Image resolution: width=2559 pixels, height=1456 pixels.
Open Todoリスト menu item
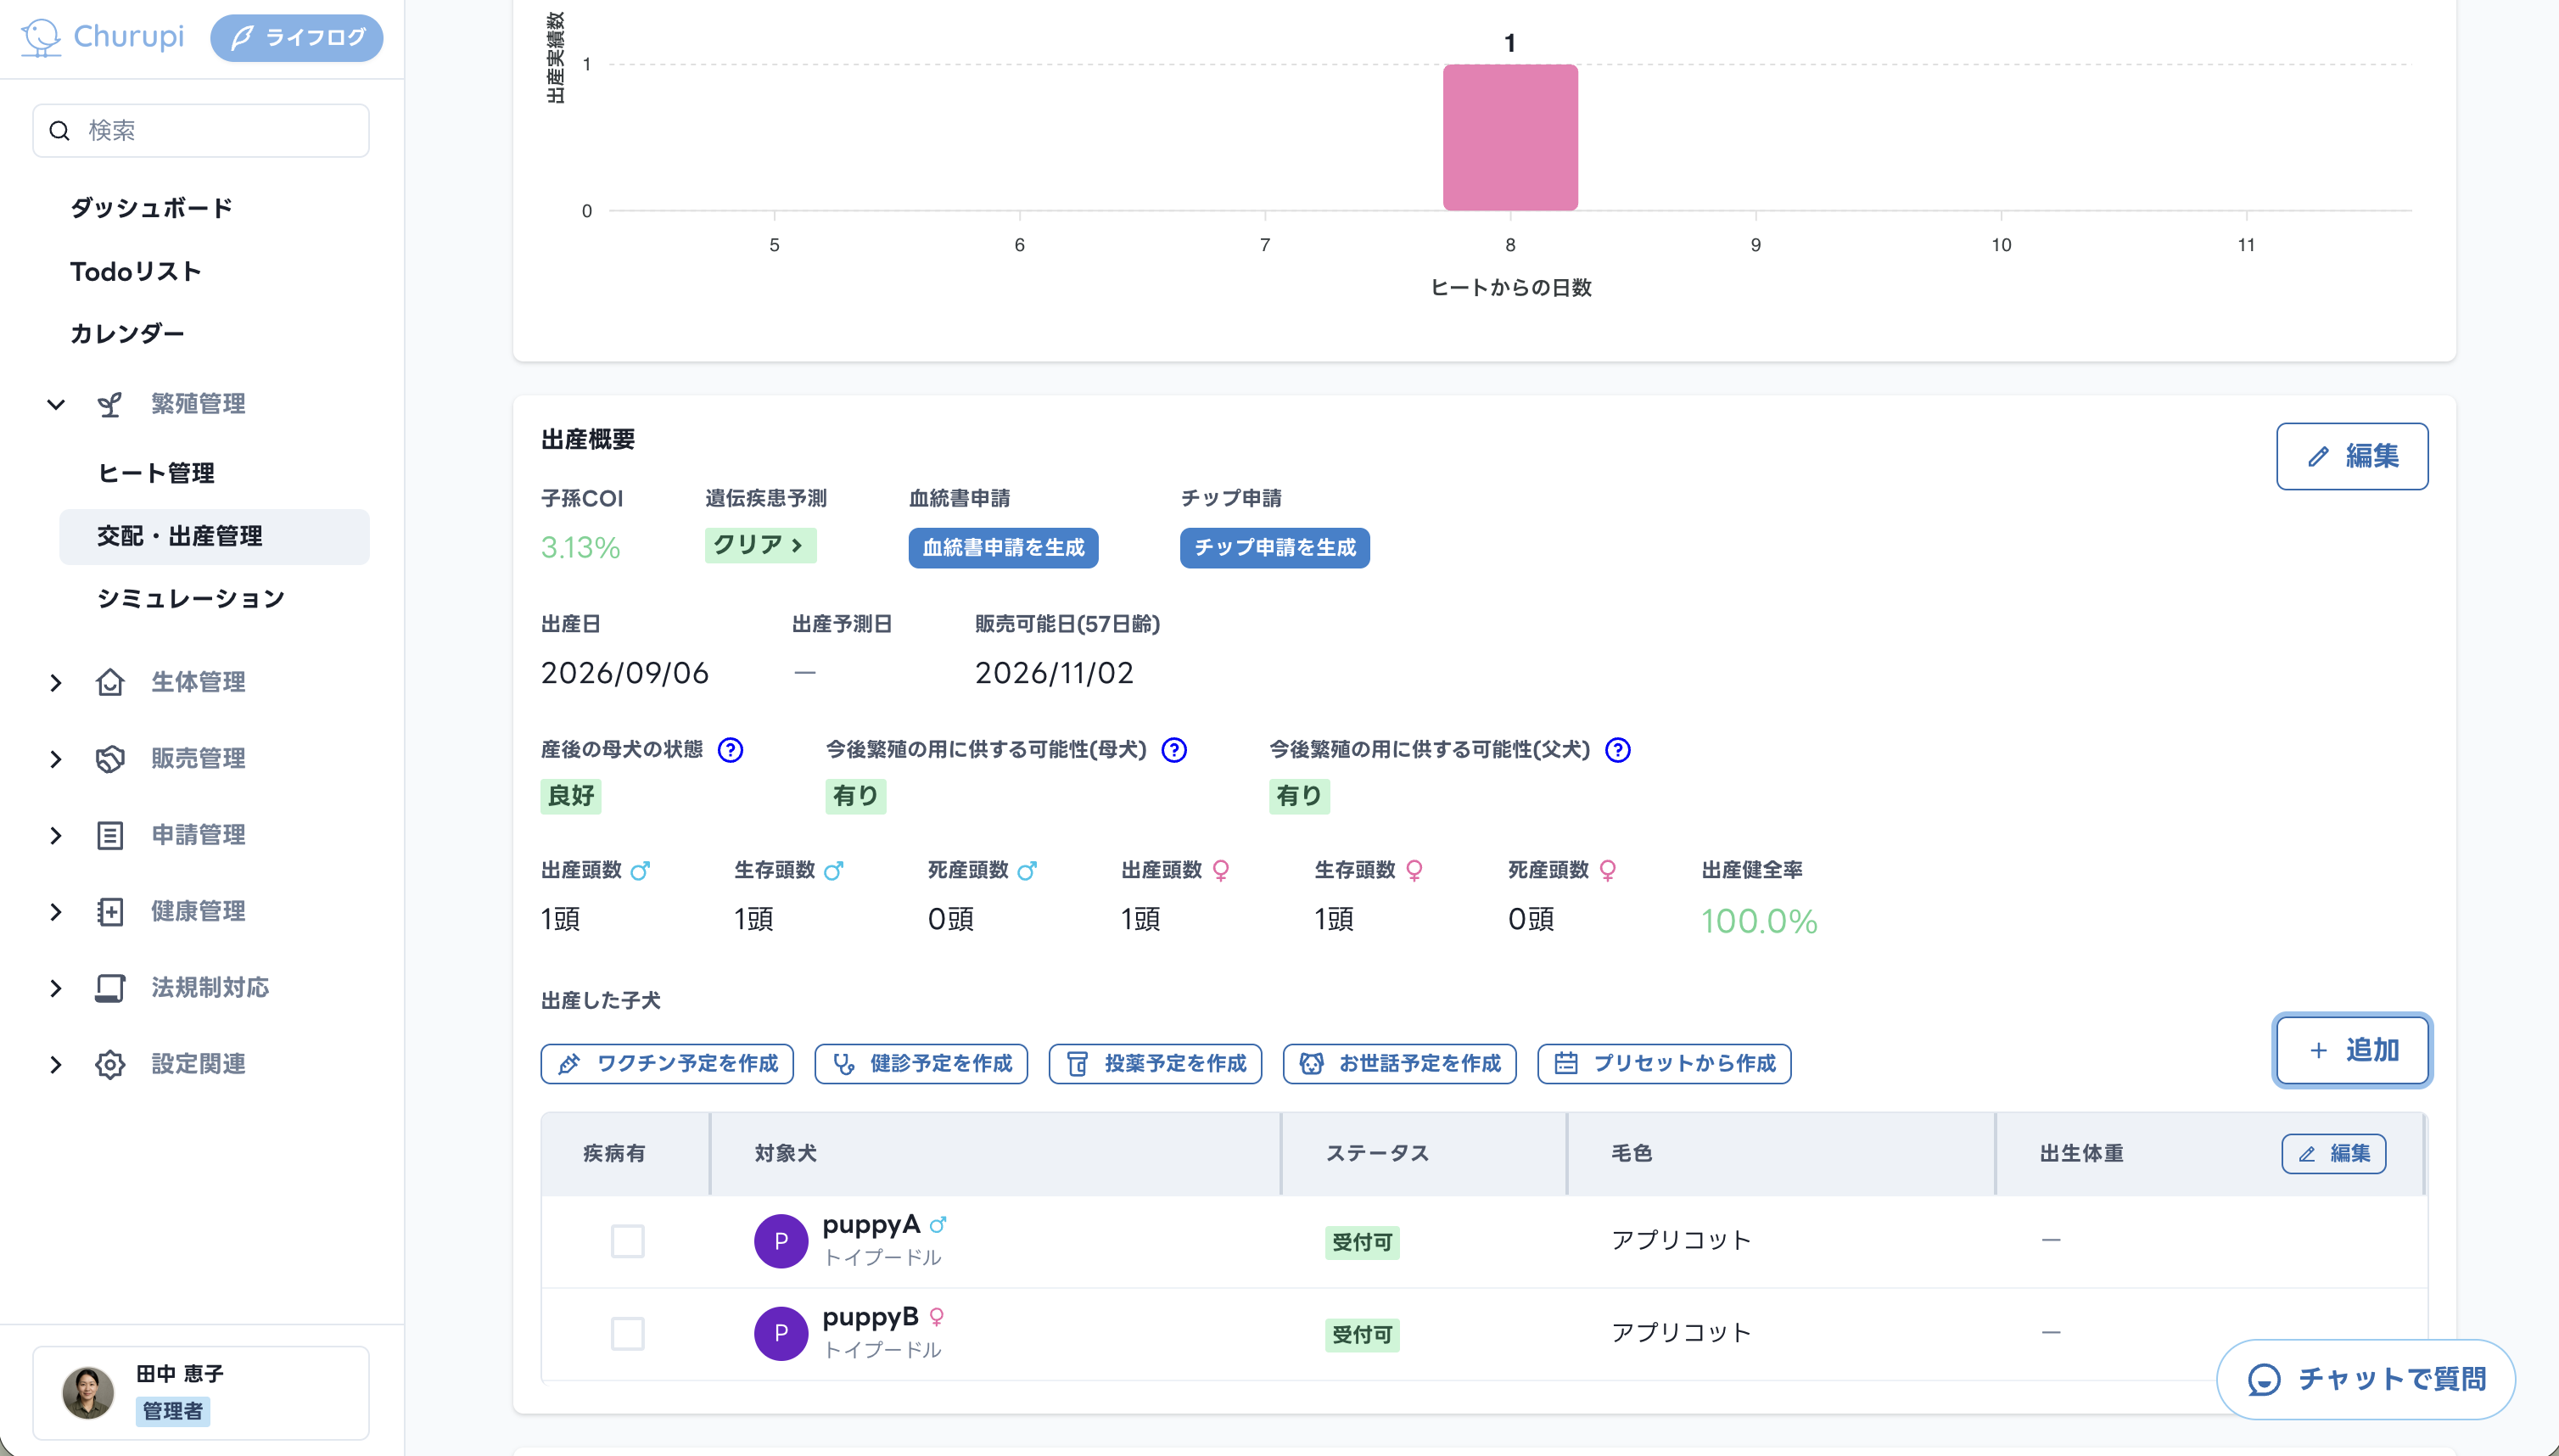pos(135,271)
